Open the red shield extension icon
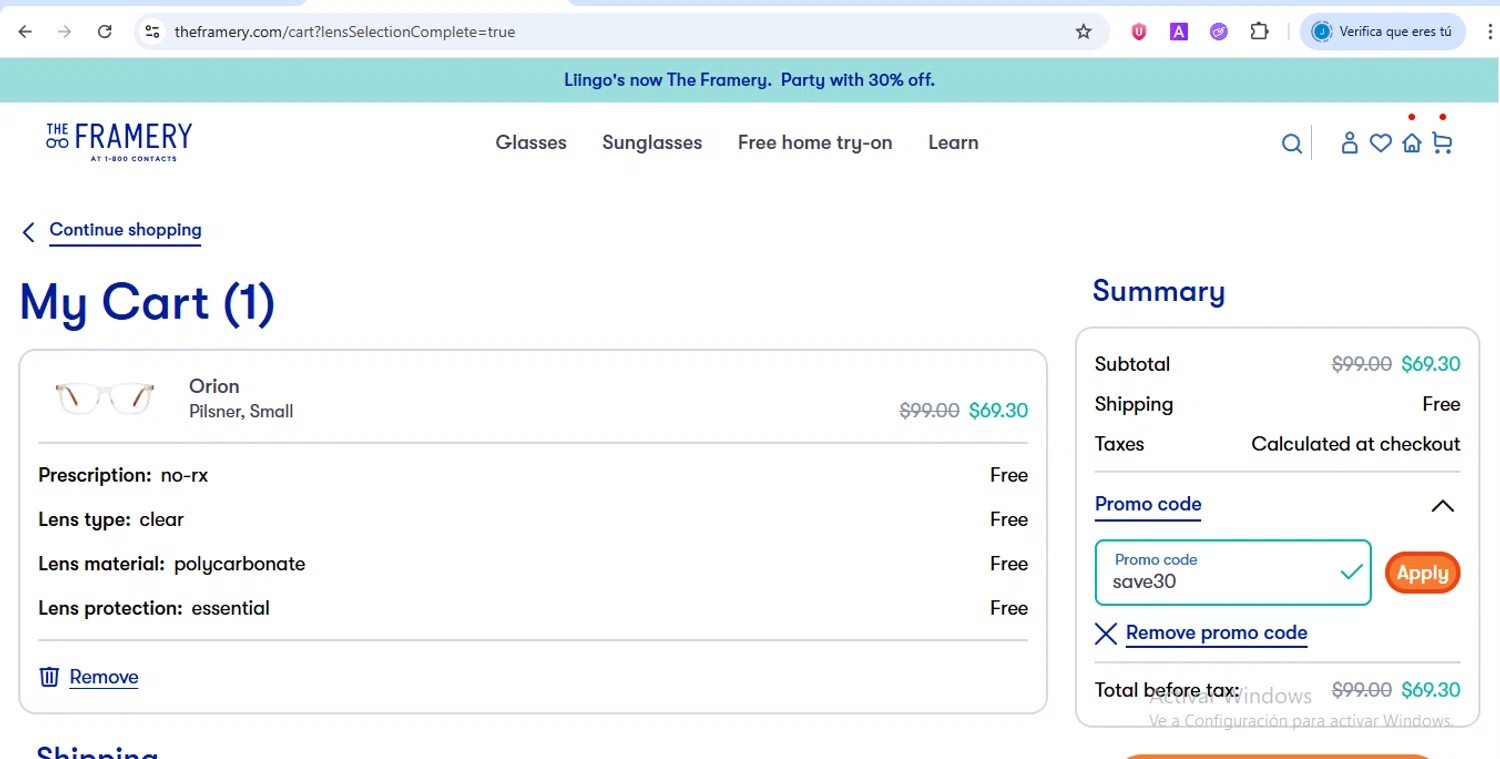The height and width of the screenshot is (759, 1500). (x=1138, y=32)
